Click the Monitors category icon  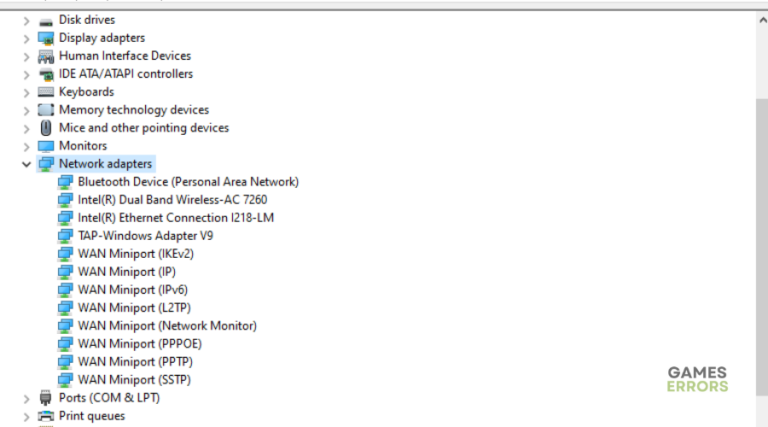click(45, 146)
